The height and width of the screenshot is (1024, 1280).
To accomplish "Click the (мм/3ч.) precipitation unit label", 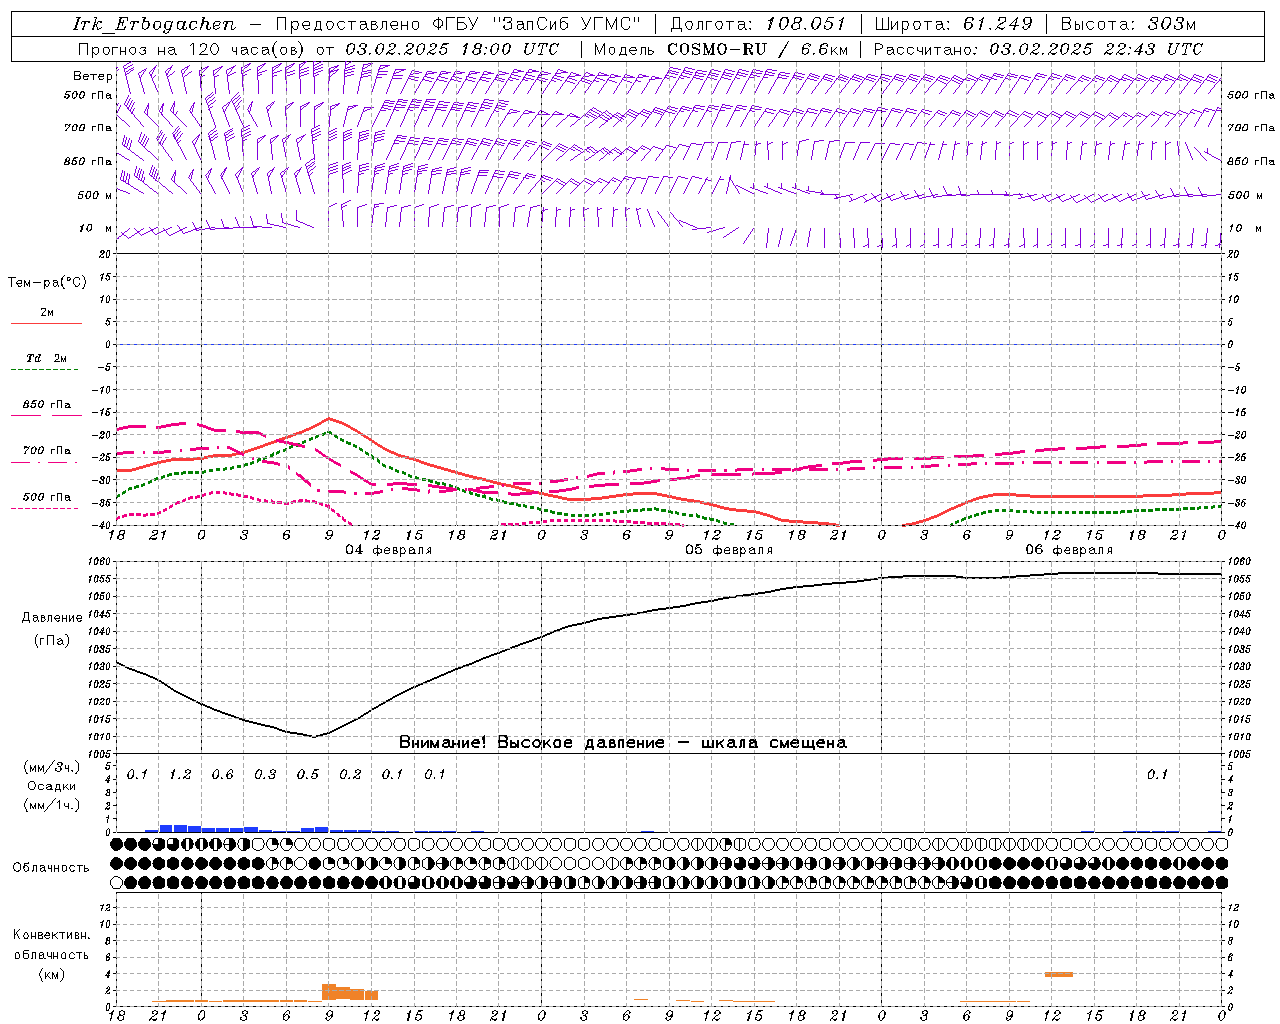I will pos(51,767).
